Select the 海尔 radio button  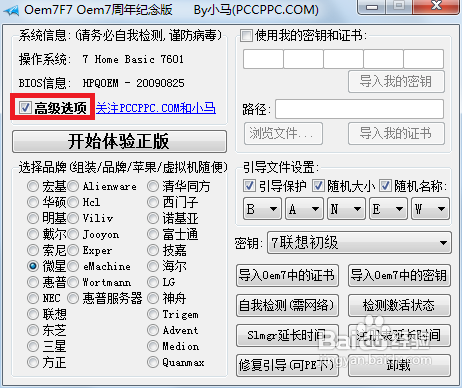[x=153, y=266]
